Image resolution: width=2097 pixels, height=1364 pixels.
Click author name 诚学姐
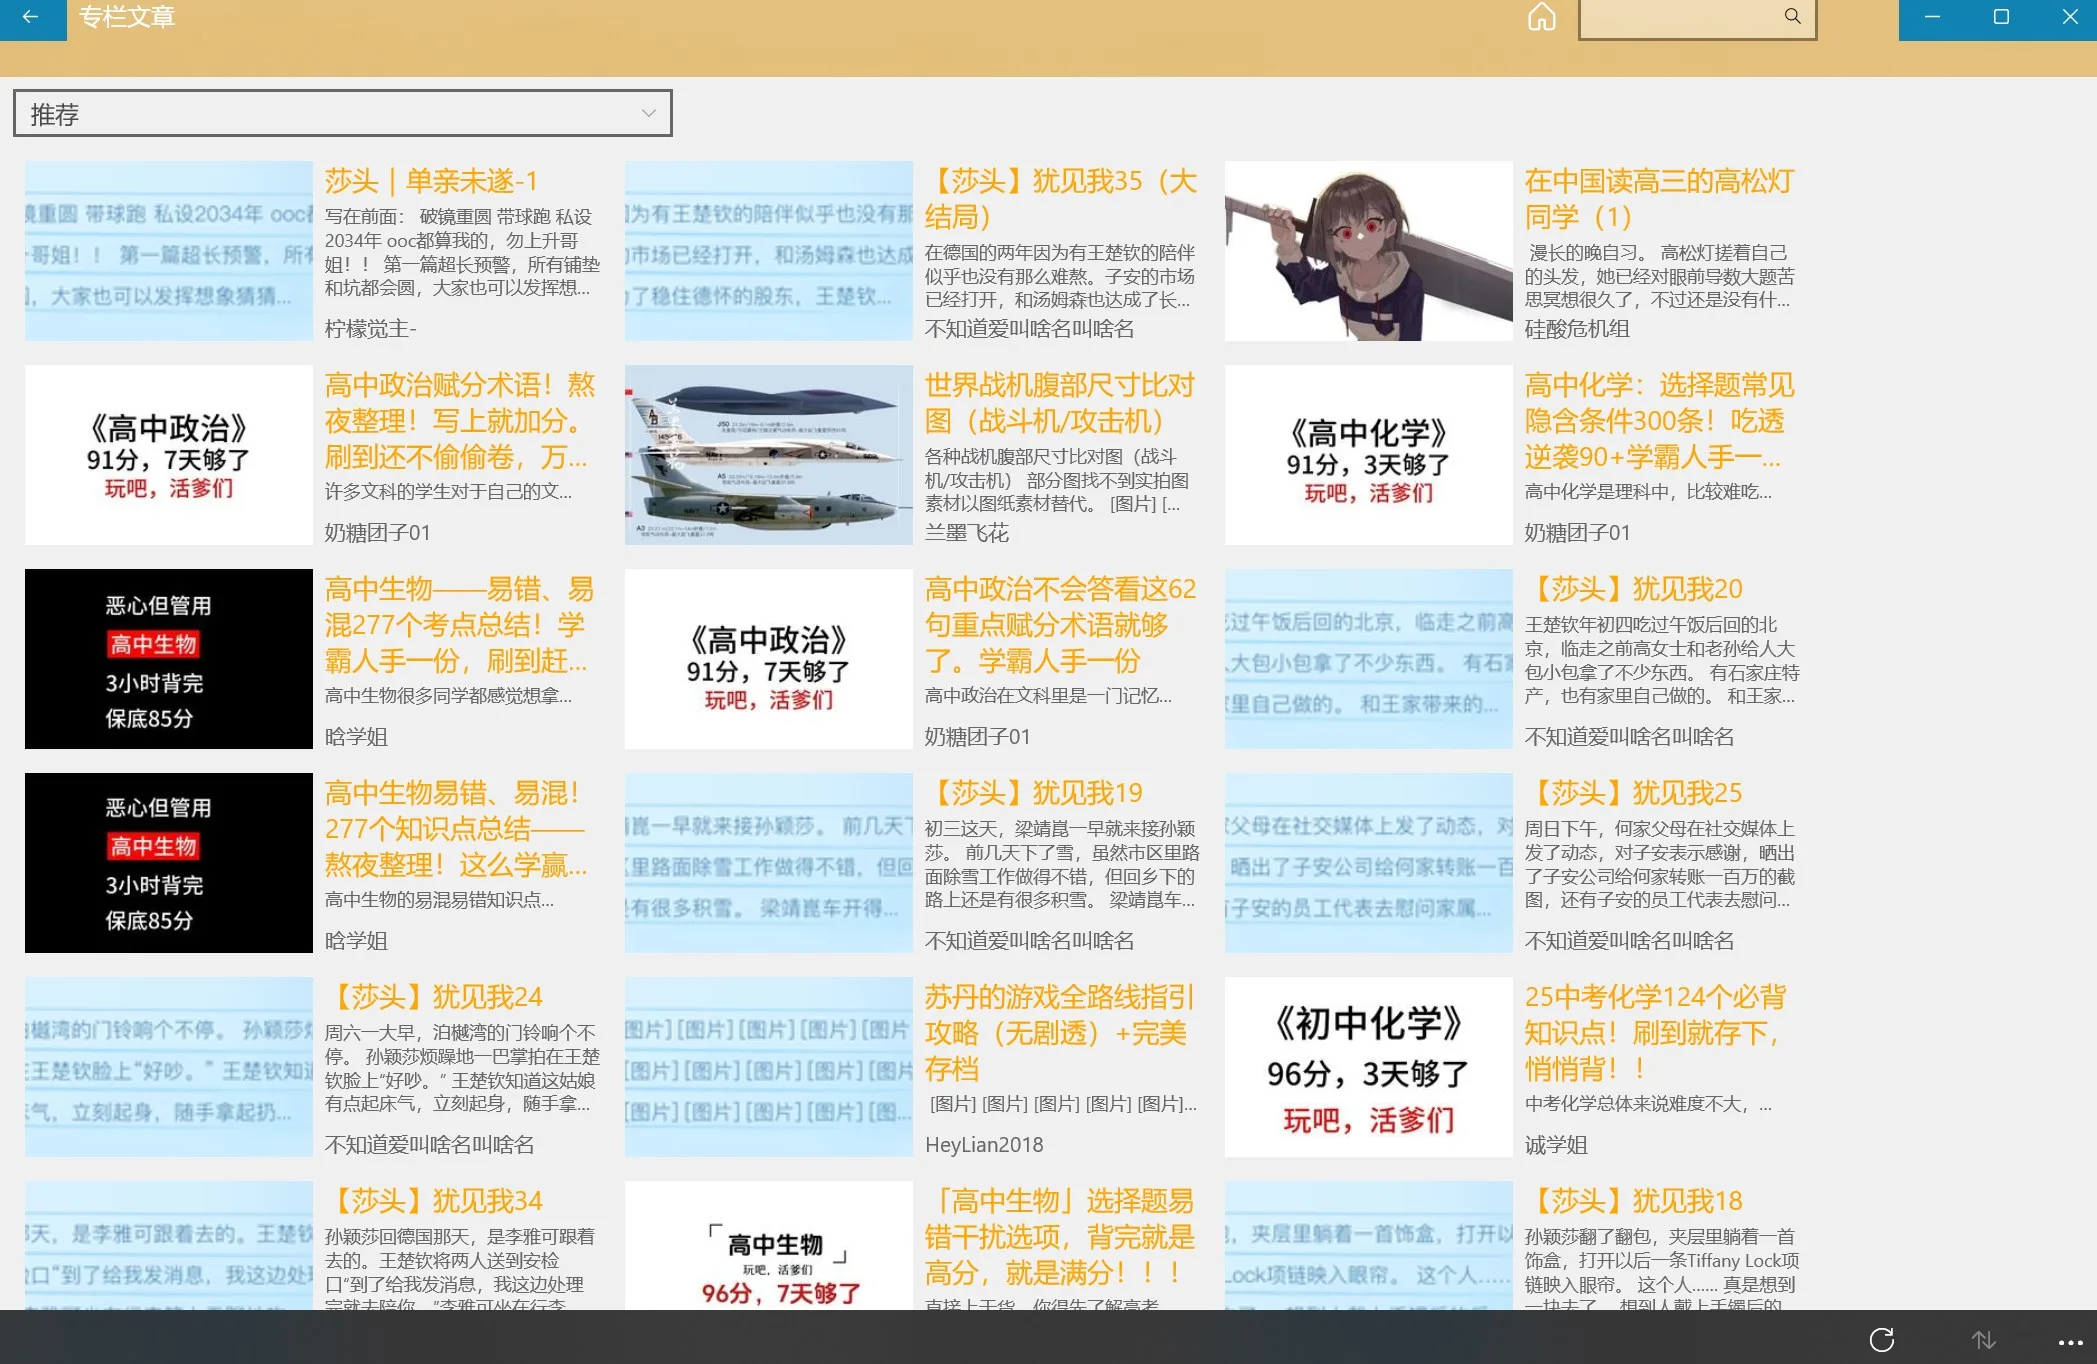[x=1556, y=1145]
